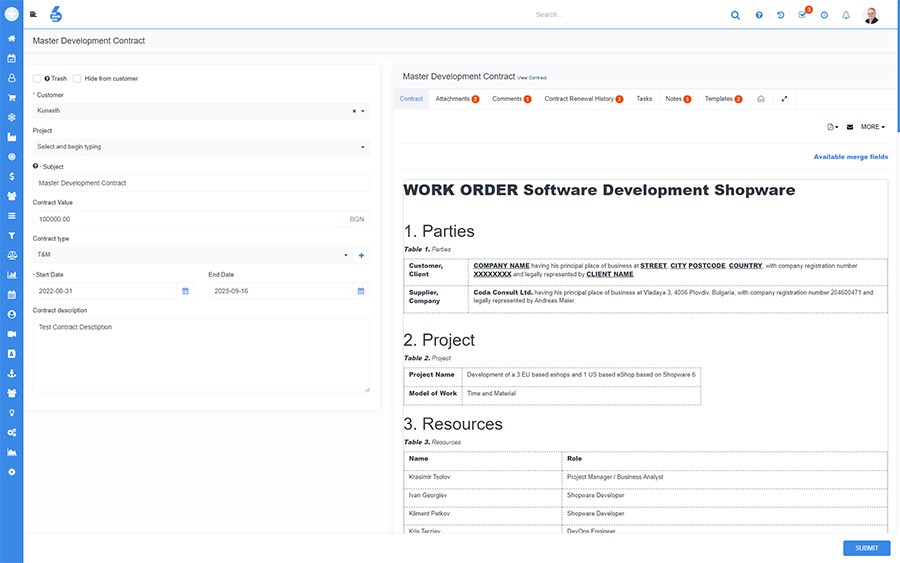Open the balance scale sidebar icon
This screenshot has width=900, height=563.
point(11,255)
